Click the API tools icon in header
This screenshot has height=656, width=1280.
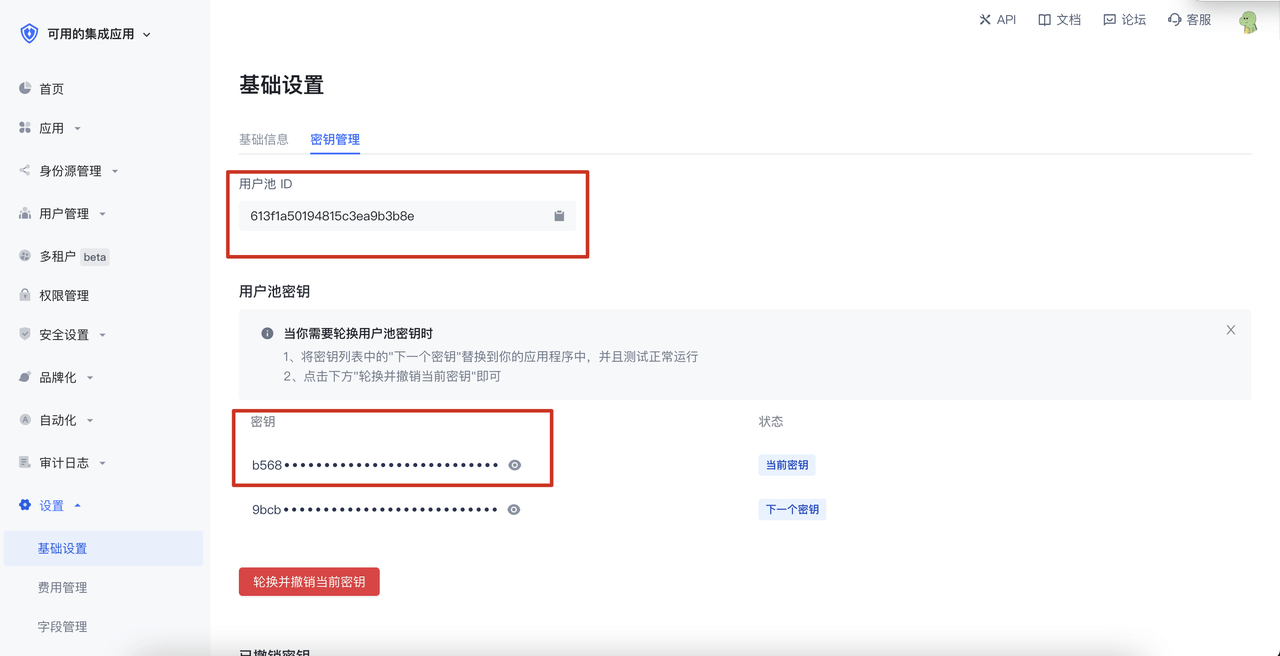(x=985, y=20)
